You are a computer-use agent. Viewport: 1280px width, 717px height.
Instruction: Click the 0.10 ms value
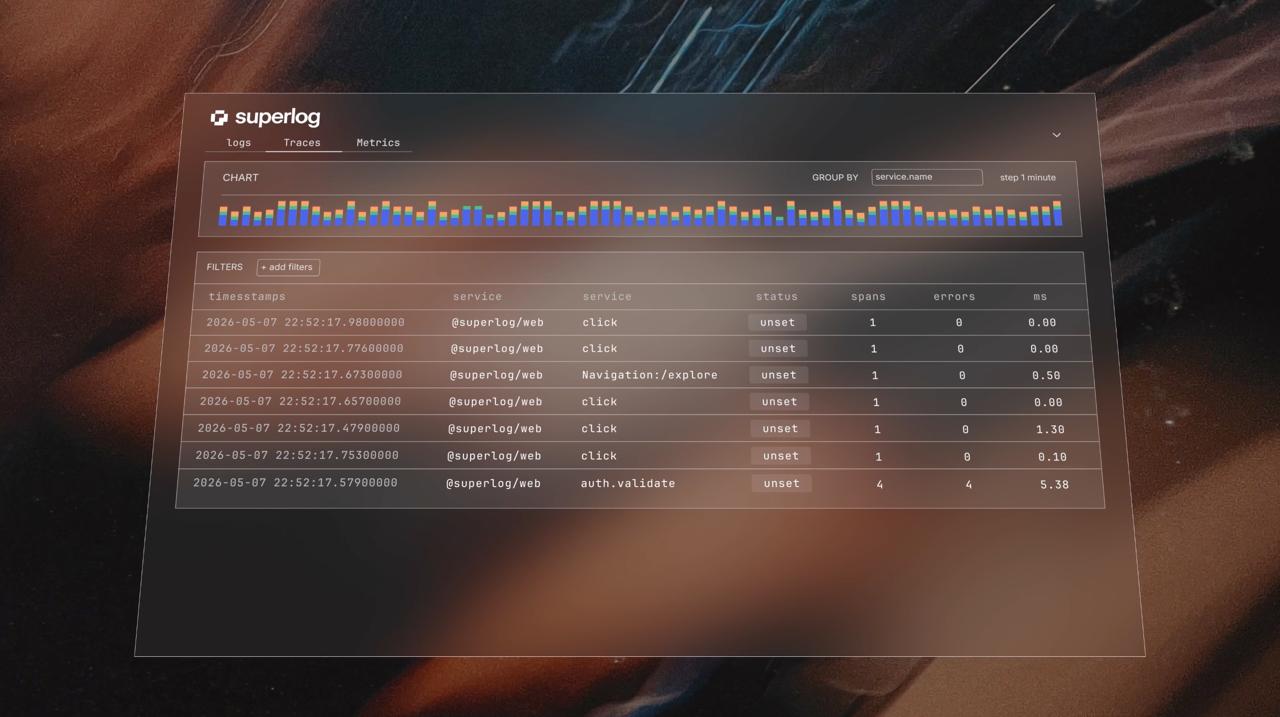tap(1052, 456)
